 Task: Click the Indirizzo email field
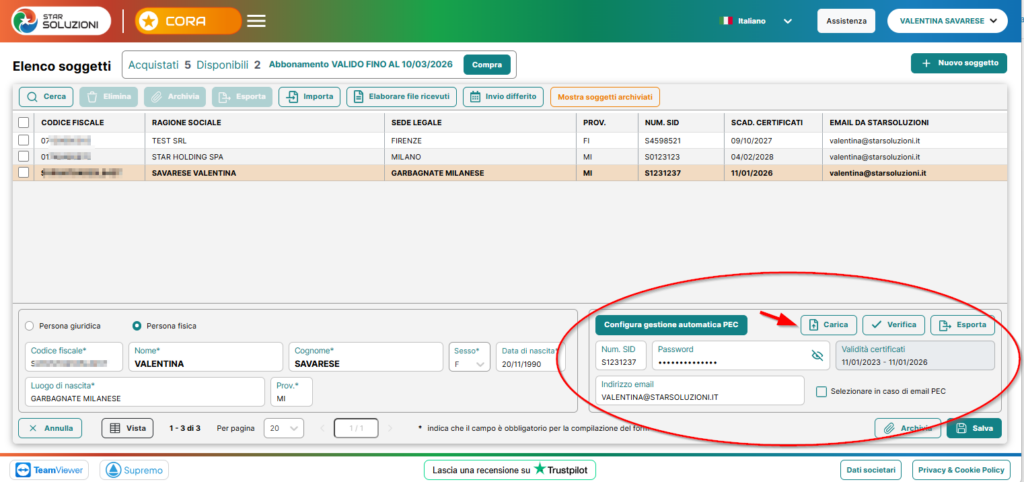pos(700,391)
